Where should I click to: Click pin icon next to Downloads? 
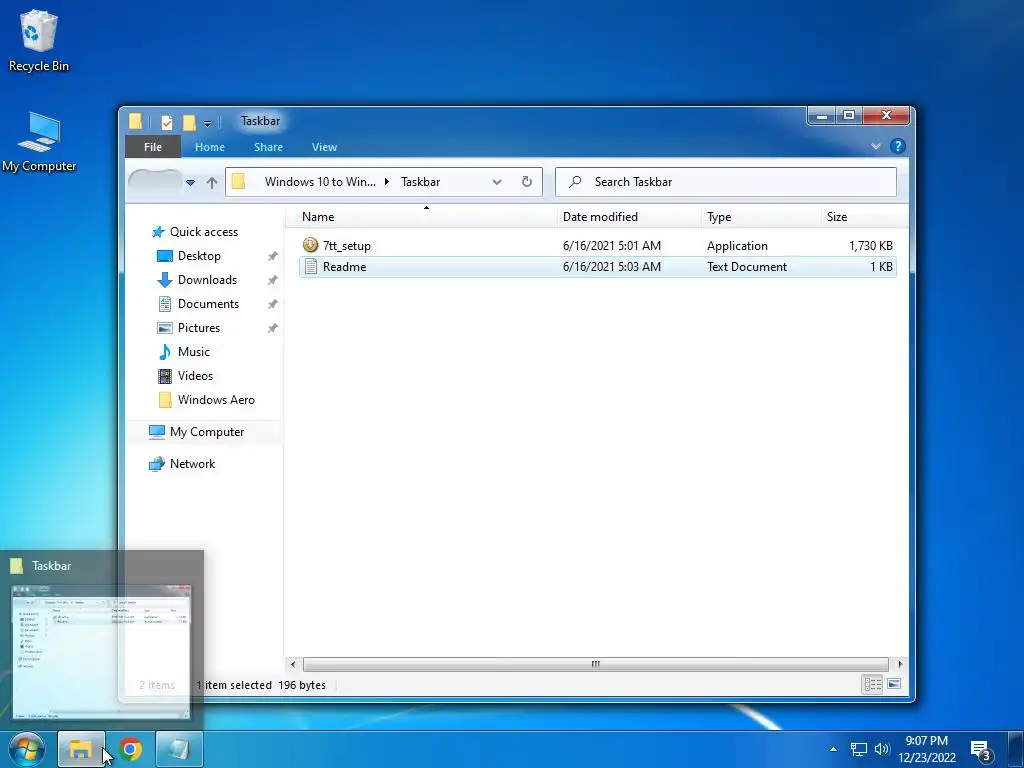pyautogui.click(x=273, y=280)
